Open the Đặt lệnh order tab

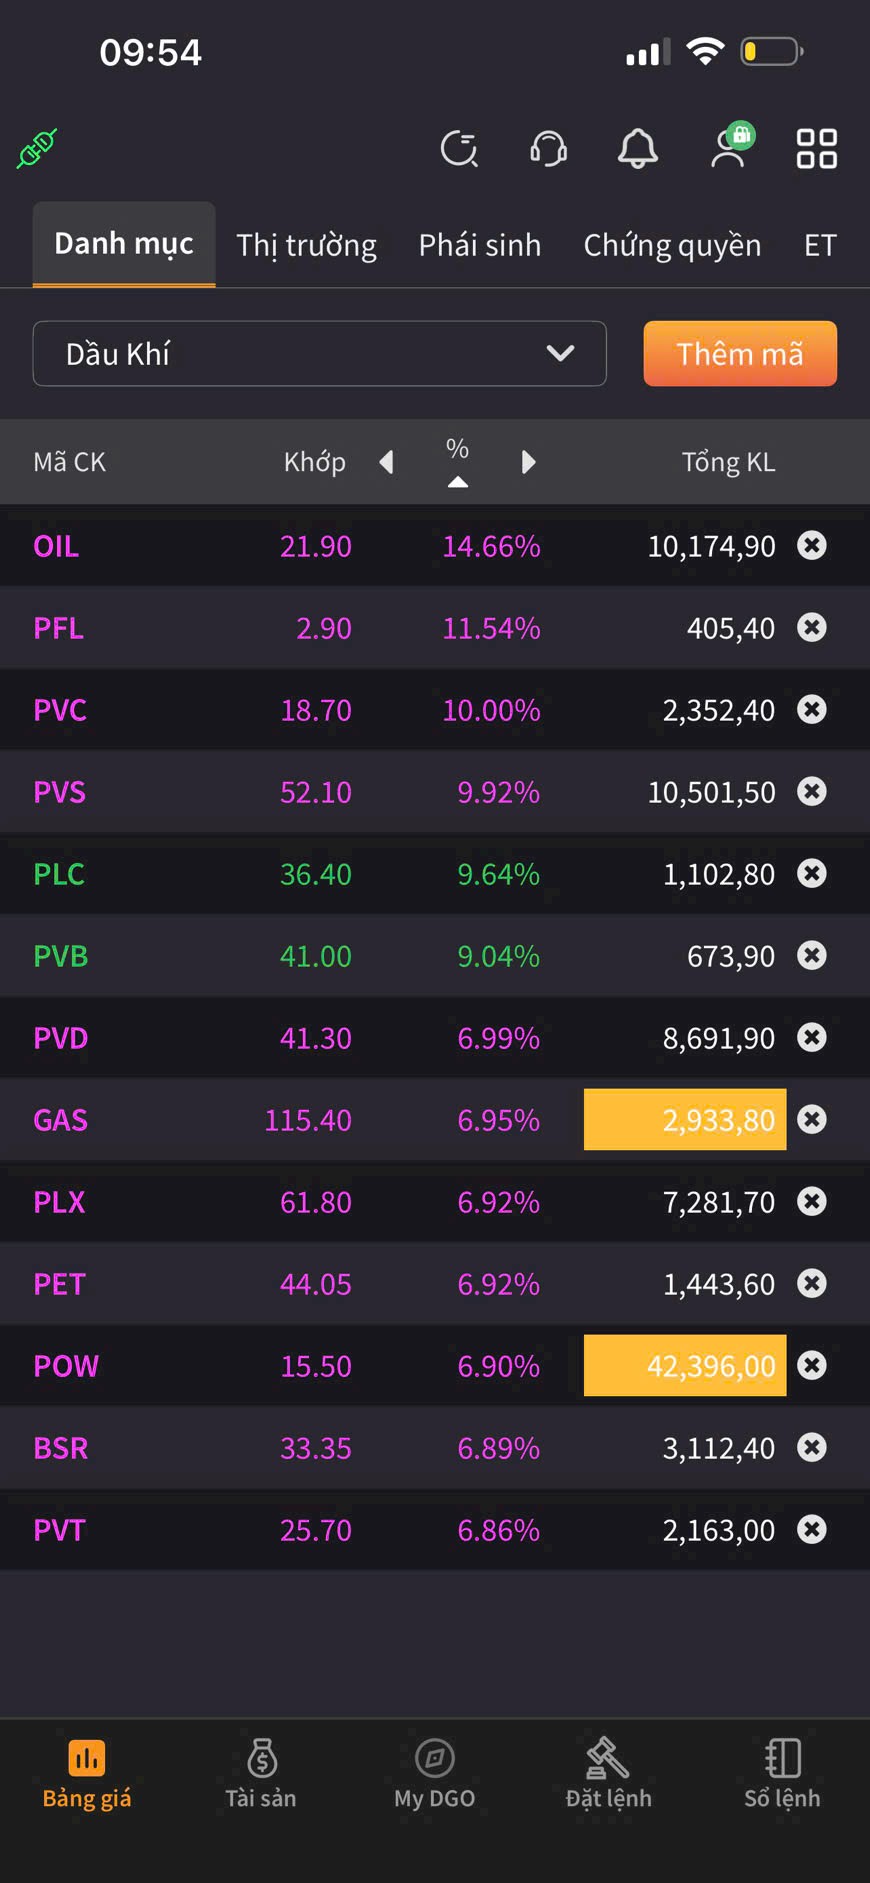coord(608,1773)
